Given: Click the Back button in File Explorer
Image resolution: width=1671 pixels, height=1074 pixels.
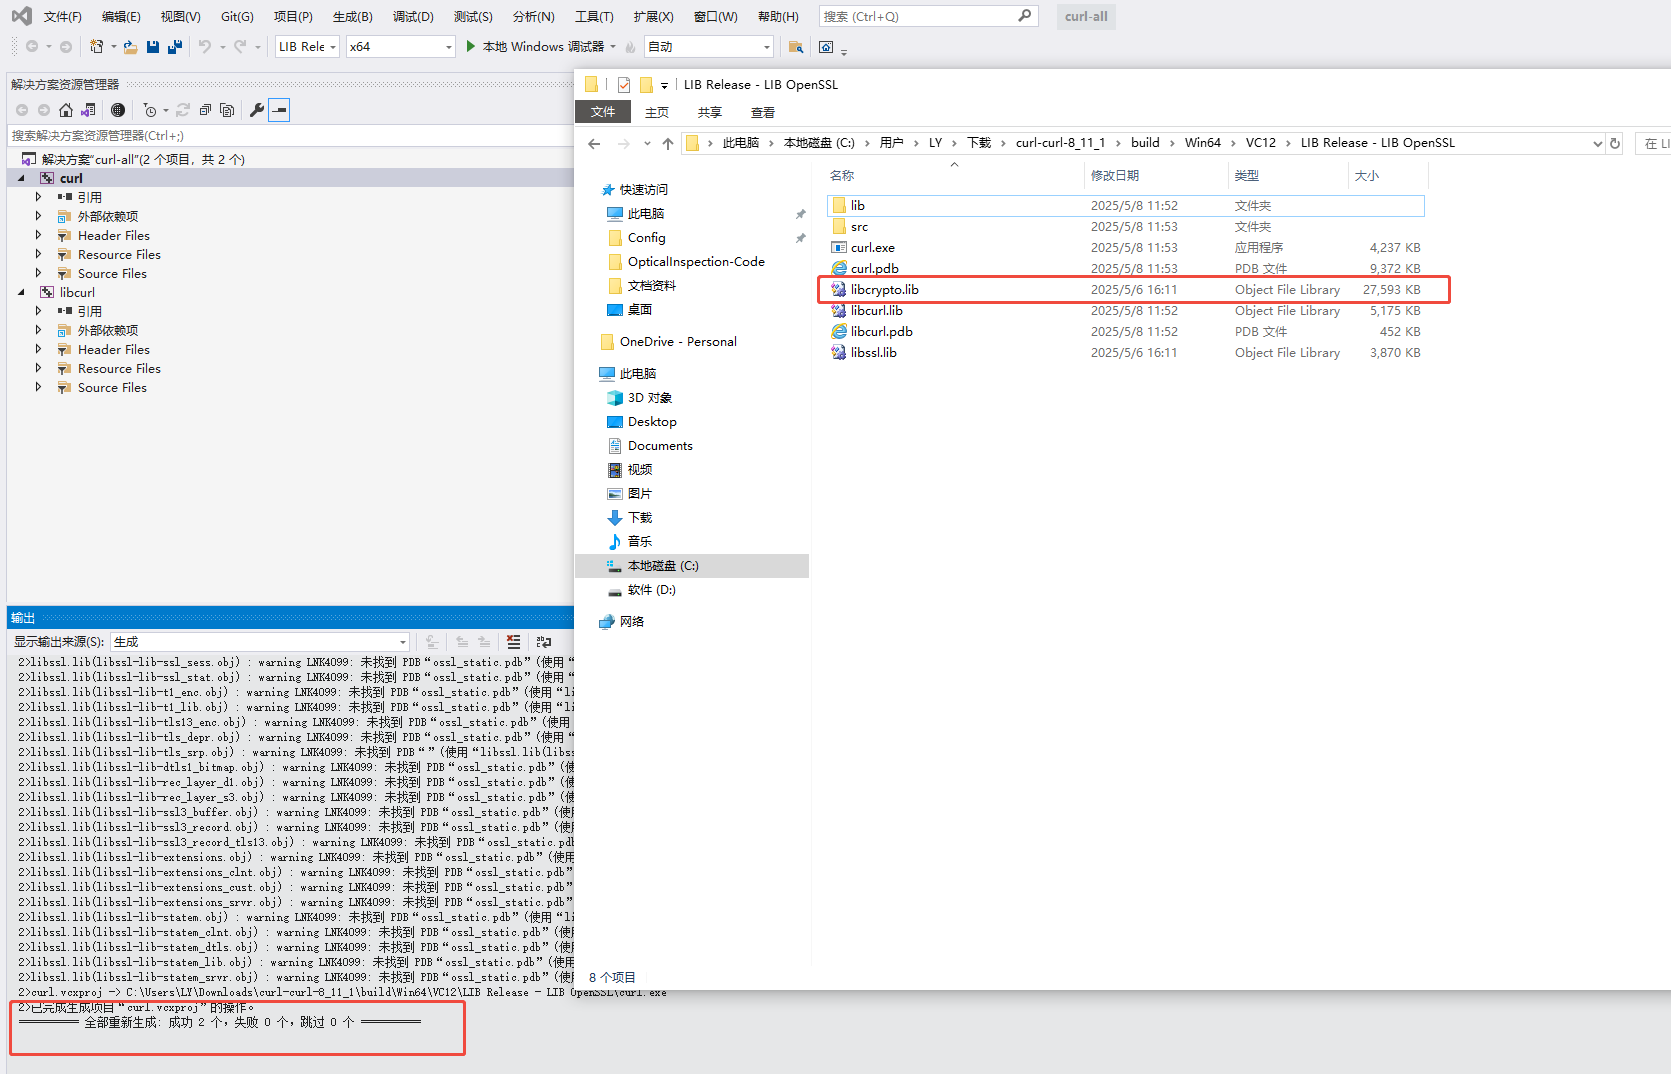Looking at the screenshot, I should click(x=594, y=143).
